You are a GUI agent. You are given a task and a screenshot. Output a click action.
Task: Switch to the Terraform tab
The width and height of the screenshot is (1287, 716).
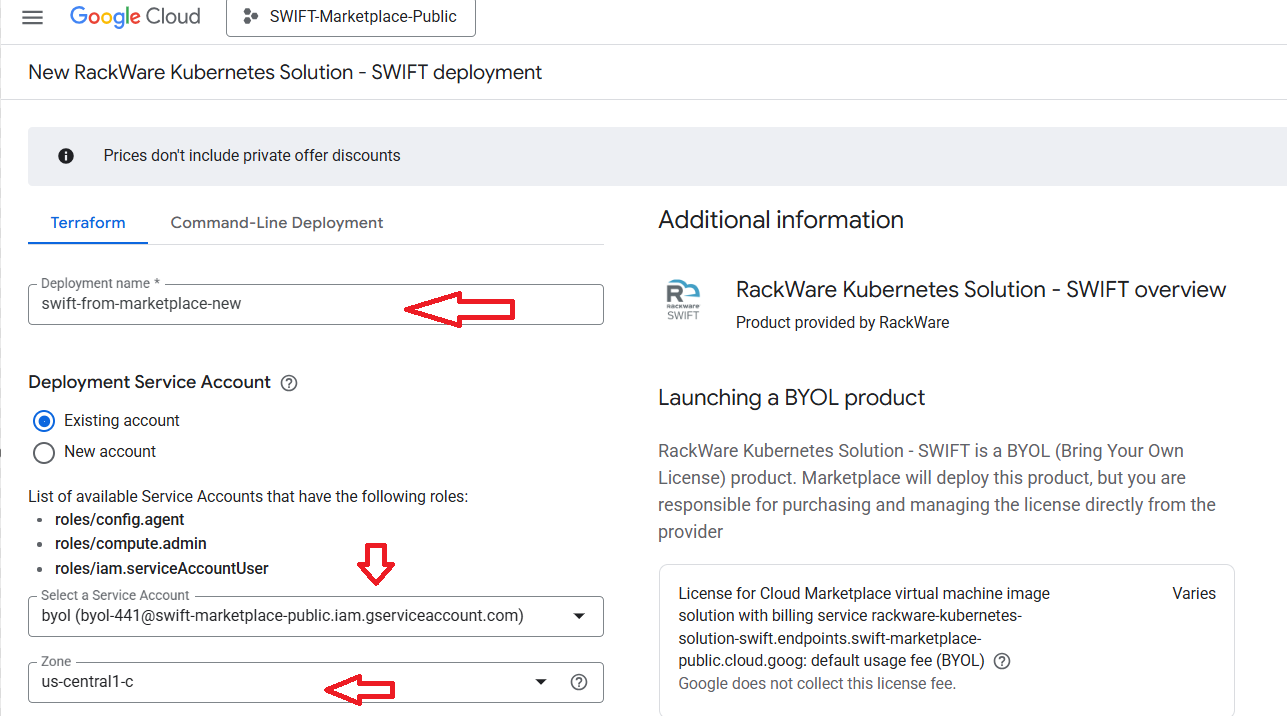point(88,222)
